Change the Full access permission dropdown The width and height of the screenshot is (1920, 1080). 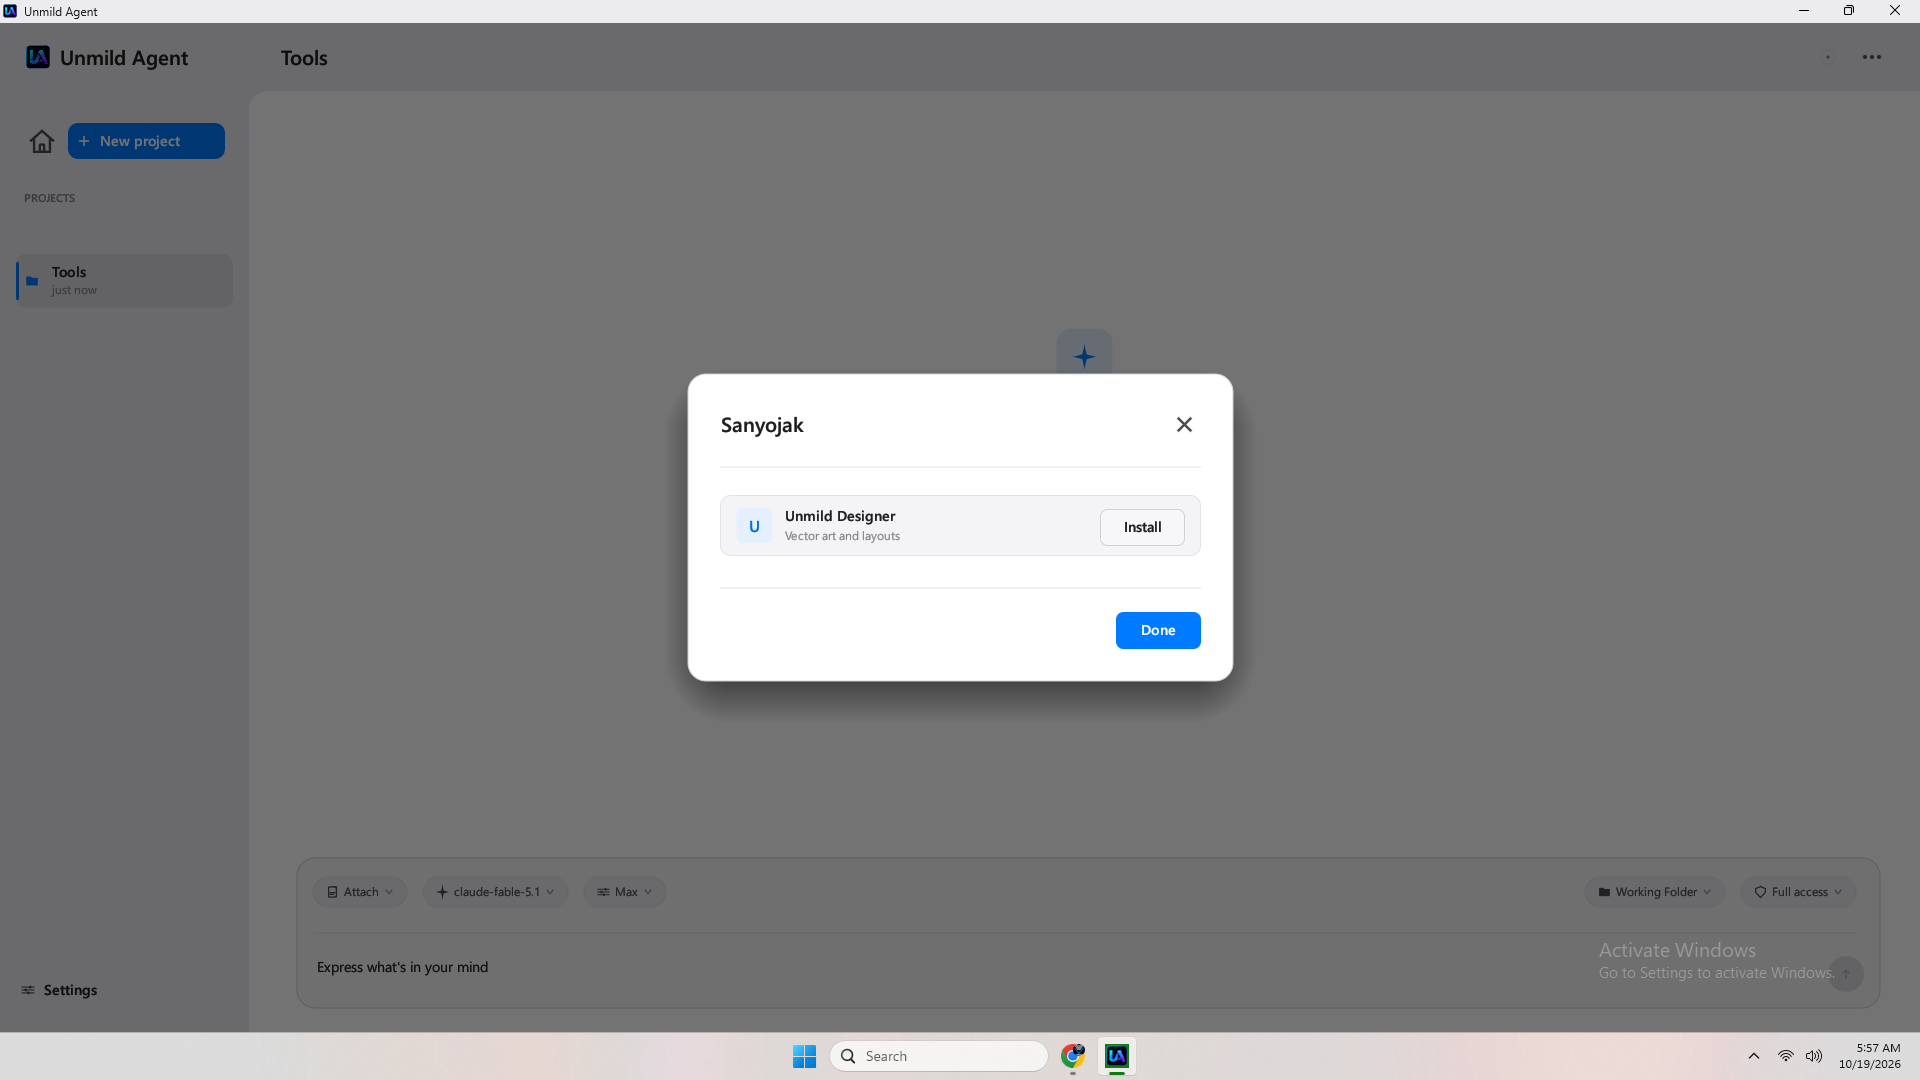1798,892
